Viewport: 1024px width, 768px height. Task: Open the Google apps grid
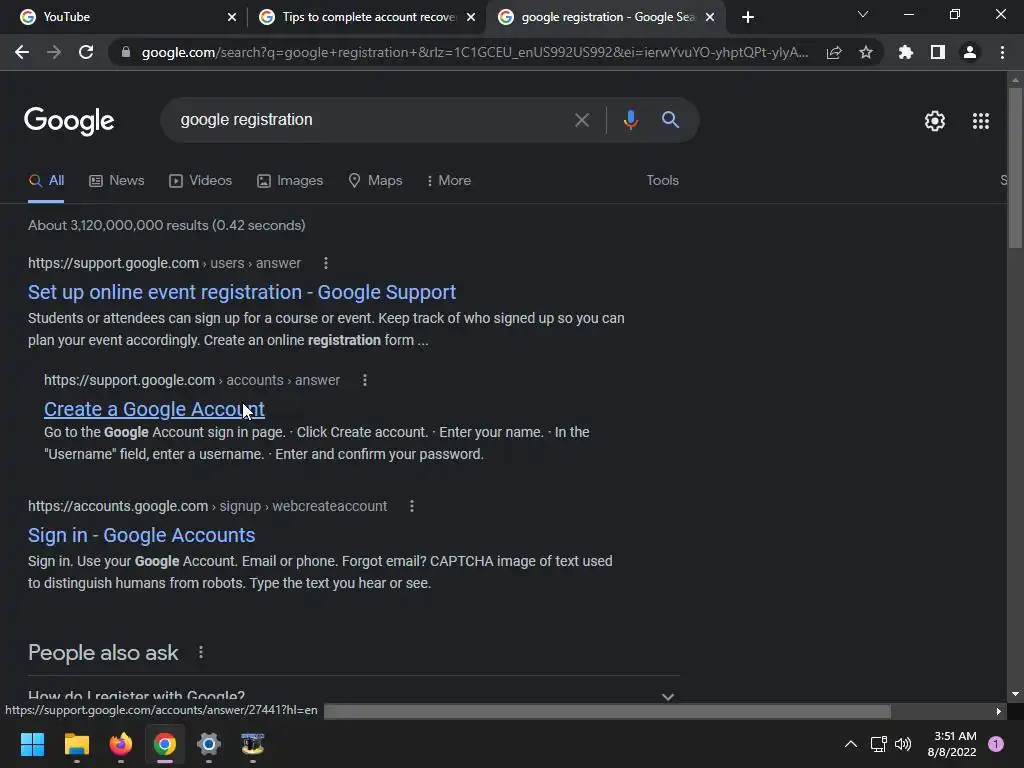(981, 121)
